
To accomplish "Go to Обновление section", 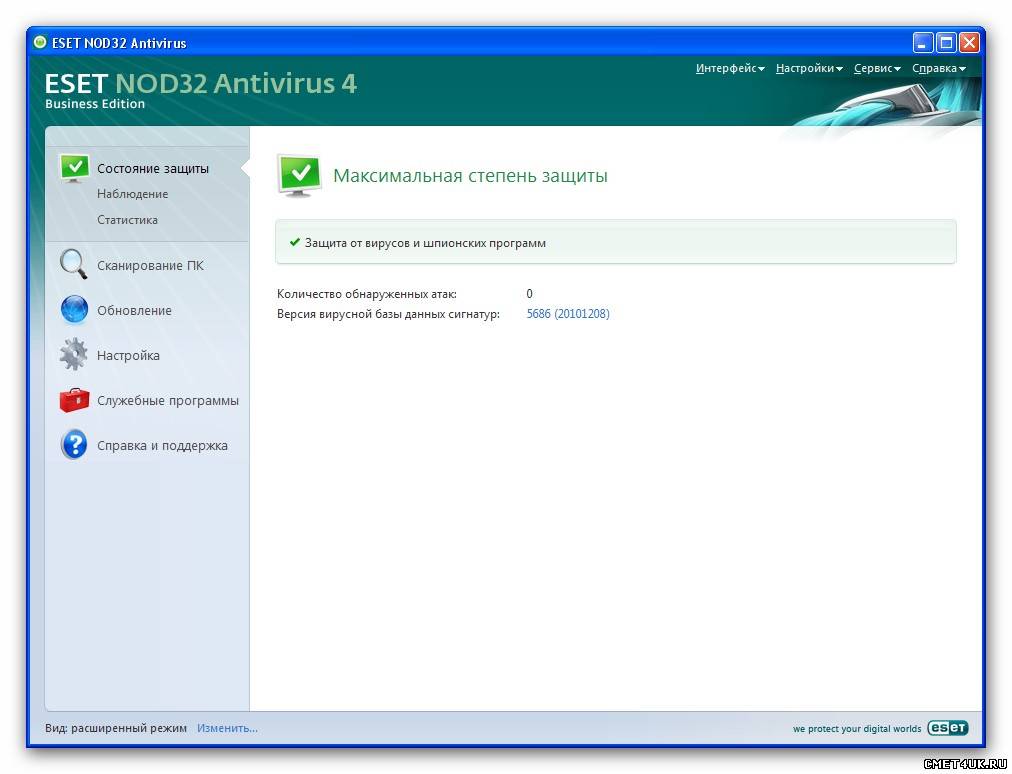I will (134, 311).
